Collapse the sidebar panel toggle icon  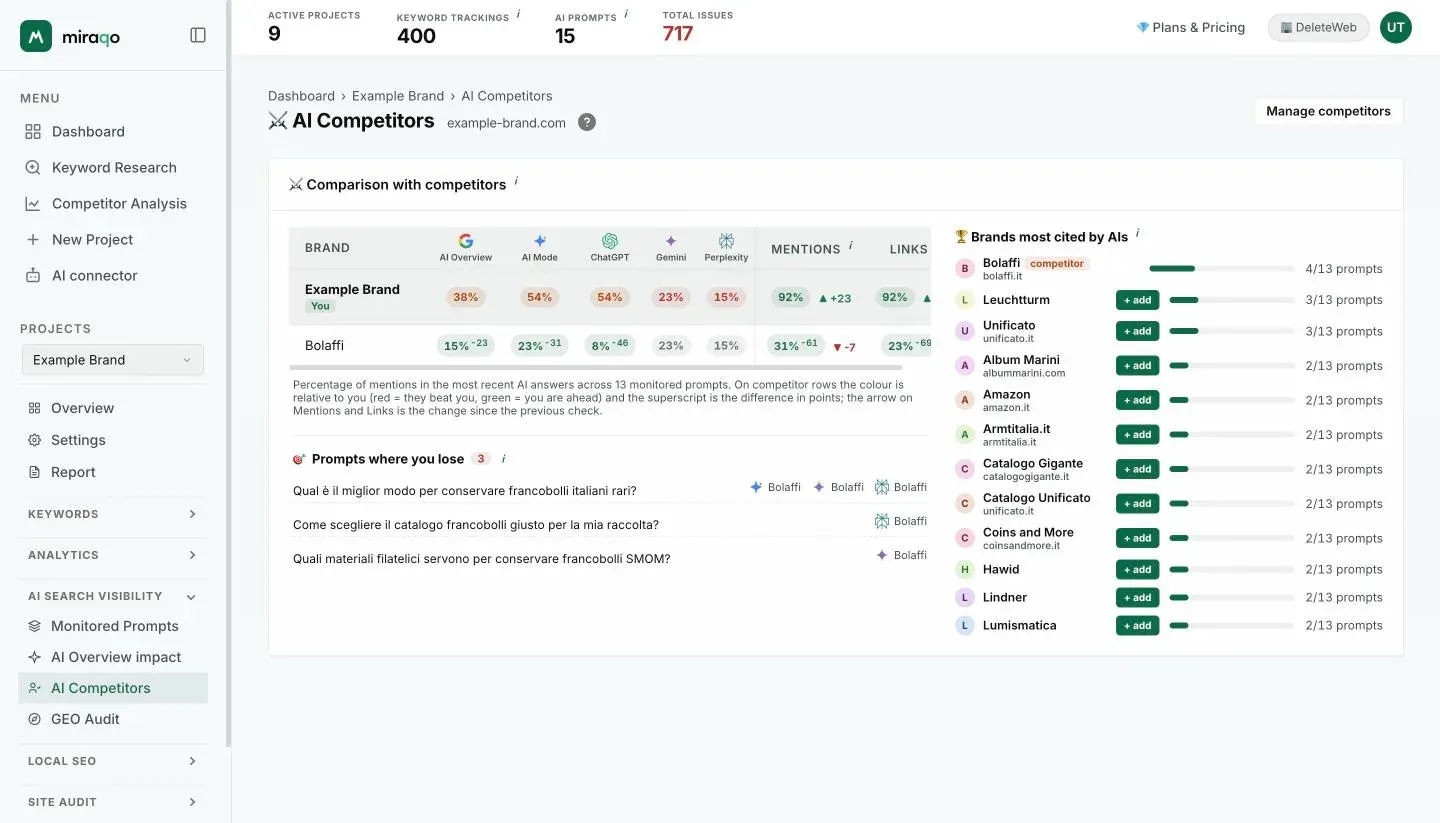click(198, 35)
